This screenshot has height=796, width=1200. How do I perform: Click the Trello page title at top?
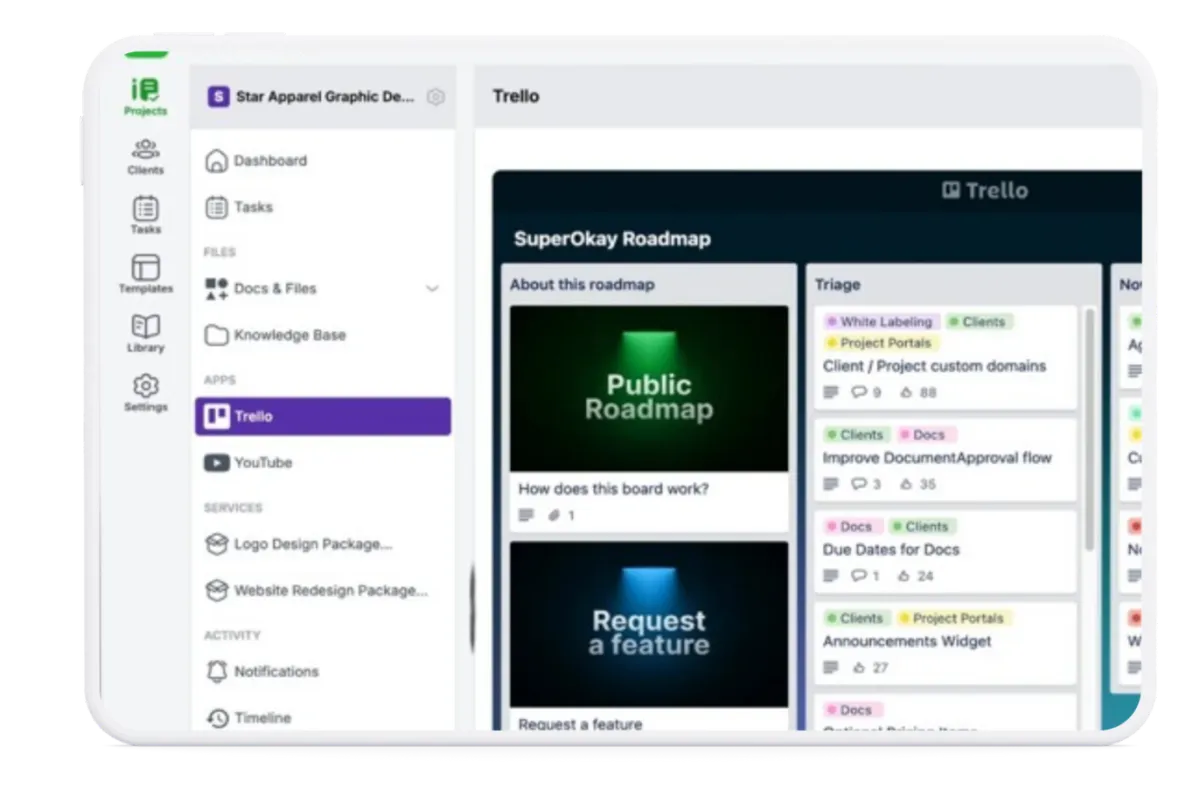point(516,96)
